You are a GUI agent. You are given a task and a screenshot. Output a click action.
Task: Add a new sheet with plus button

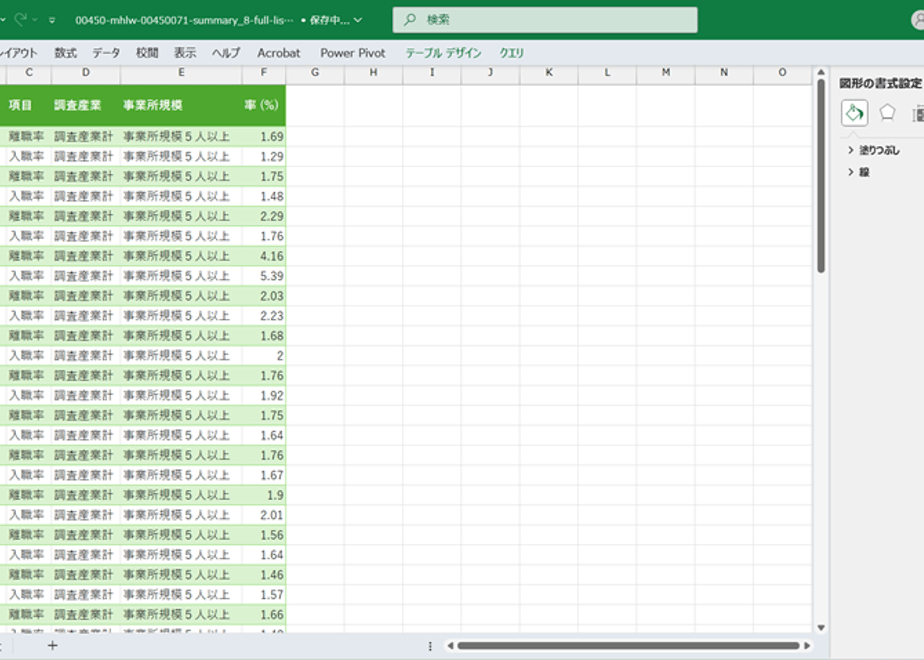point(52,646)
